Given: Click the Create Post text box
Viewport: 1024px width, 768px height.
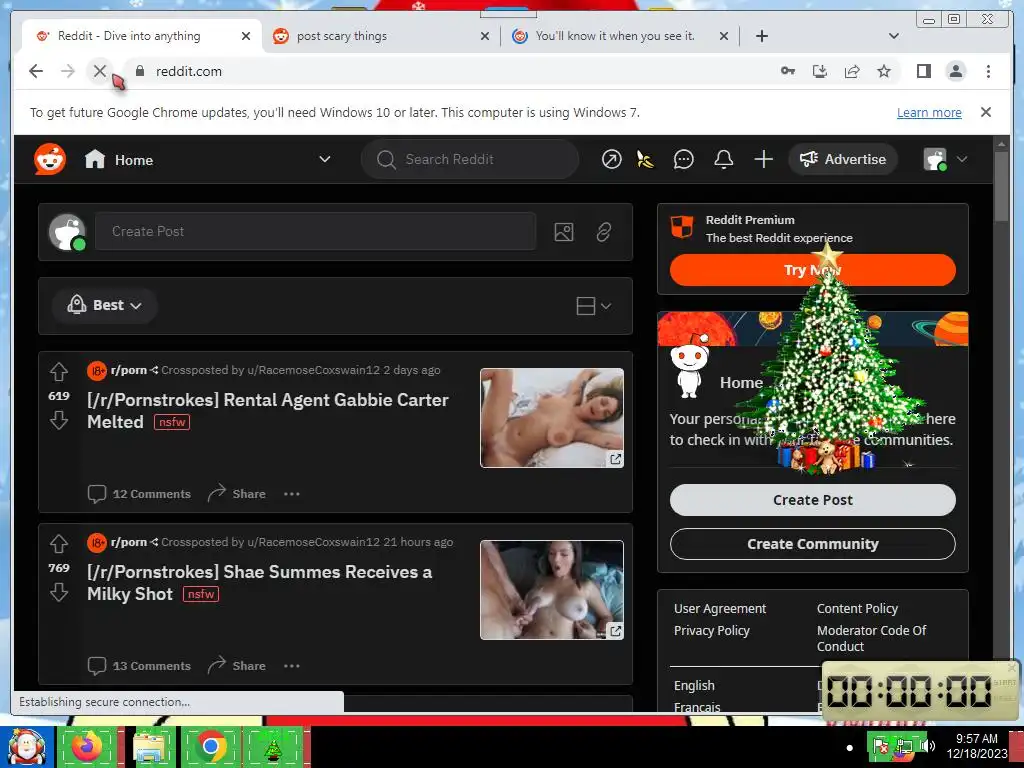Looking at the screenshot, I should (315, 231).
